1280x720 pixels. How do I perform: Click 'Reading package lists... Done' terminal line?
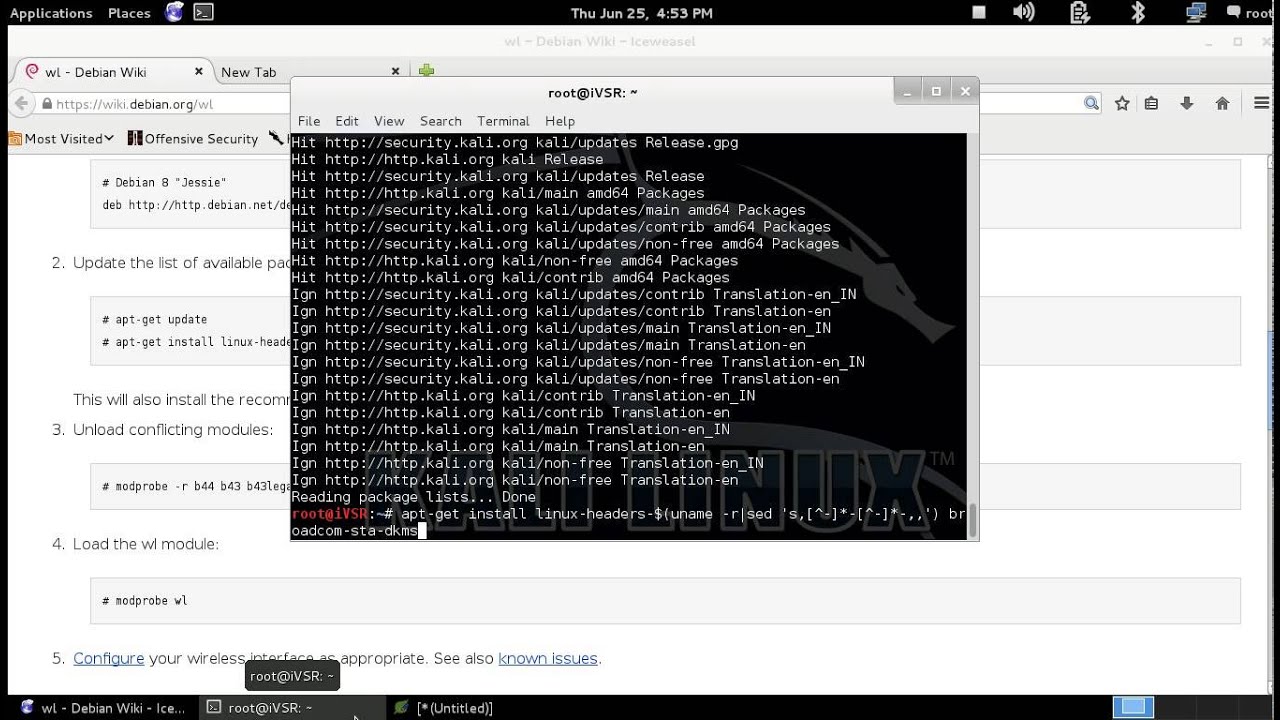[x=414, y=497]
